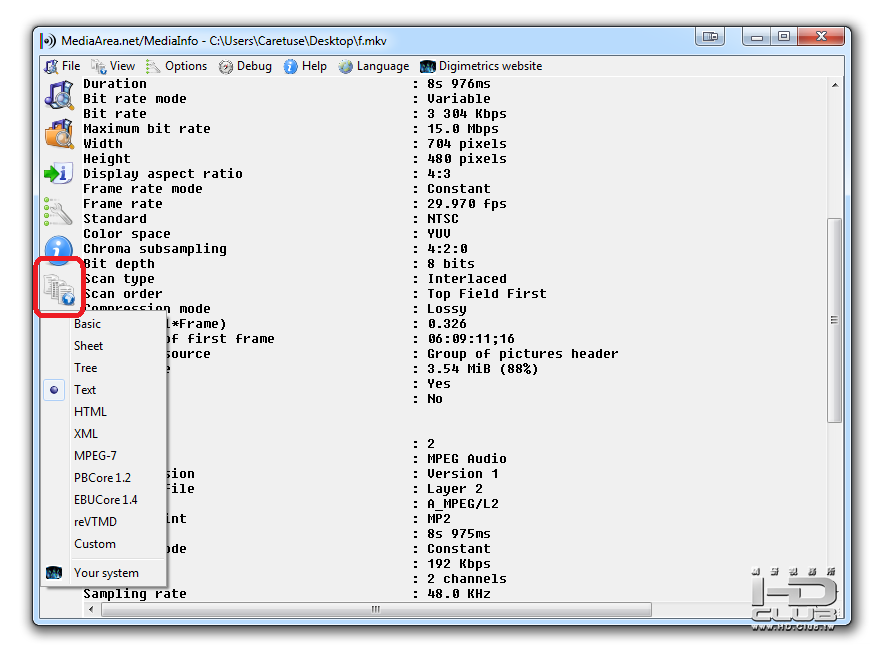Open the Digimetrics website menu item

tap(481, 66)
